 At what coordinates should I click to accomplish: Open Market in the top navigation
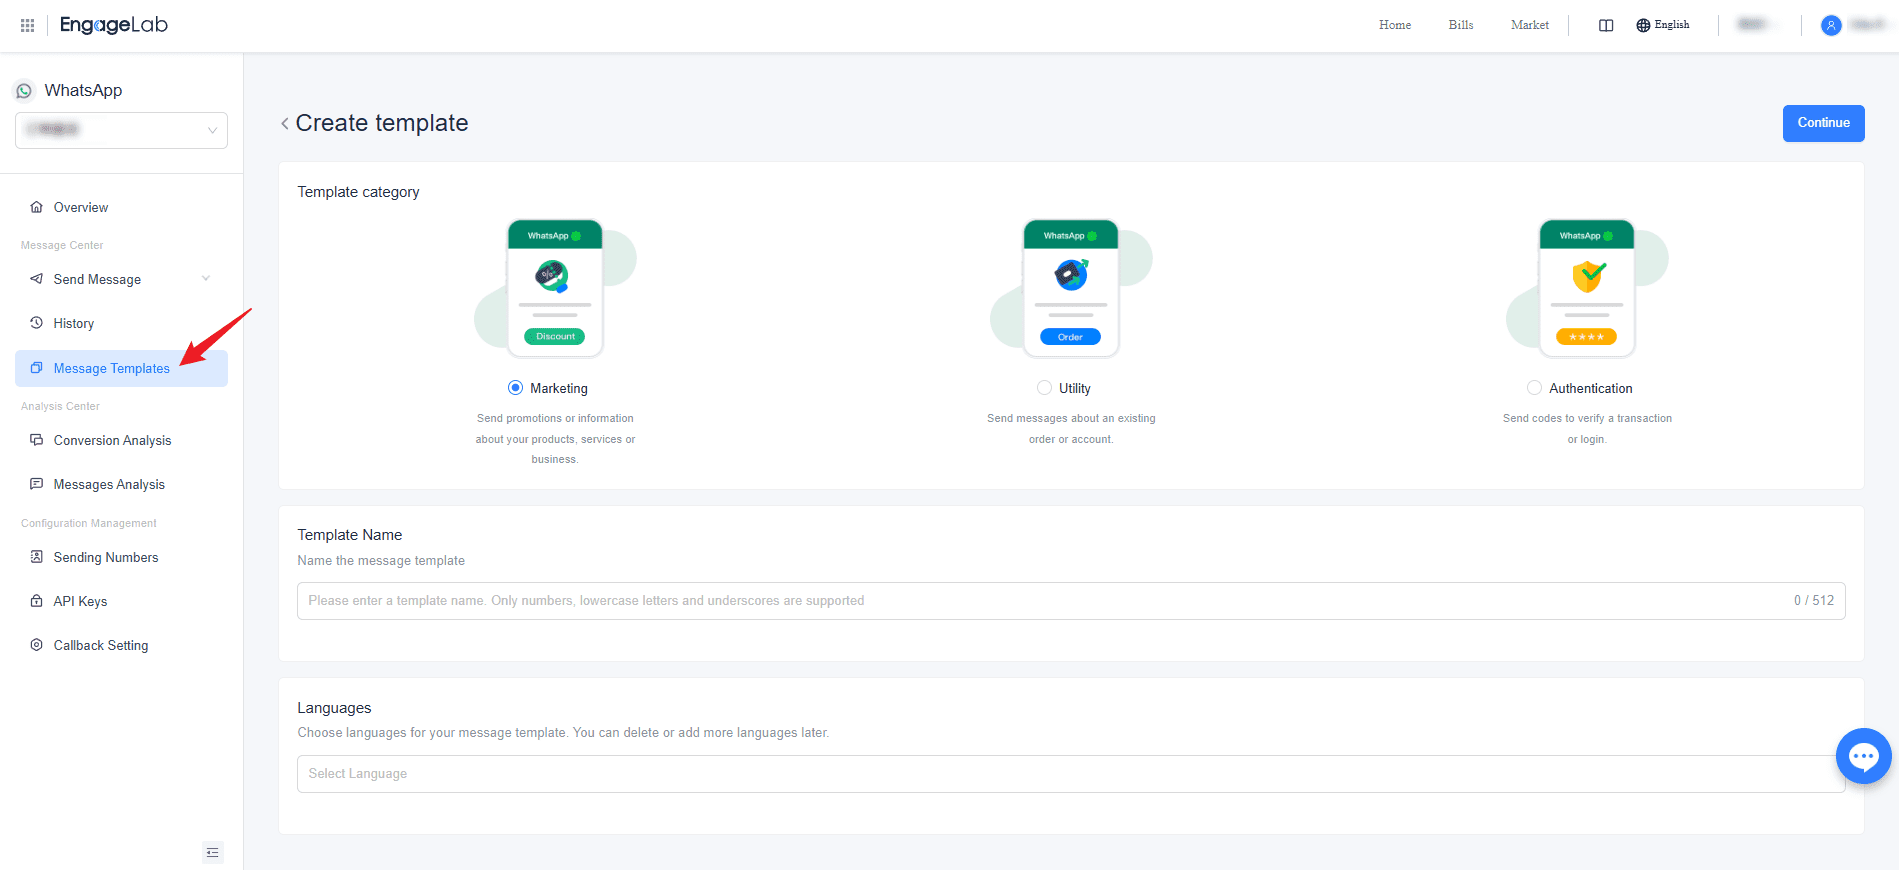pos(1530,26)
